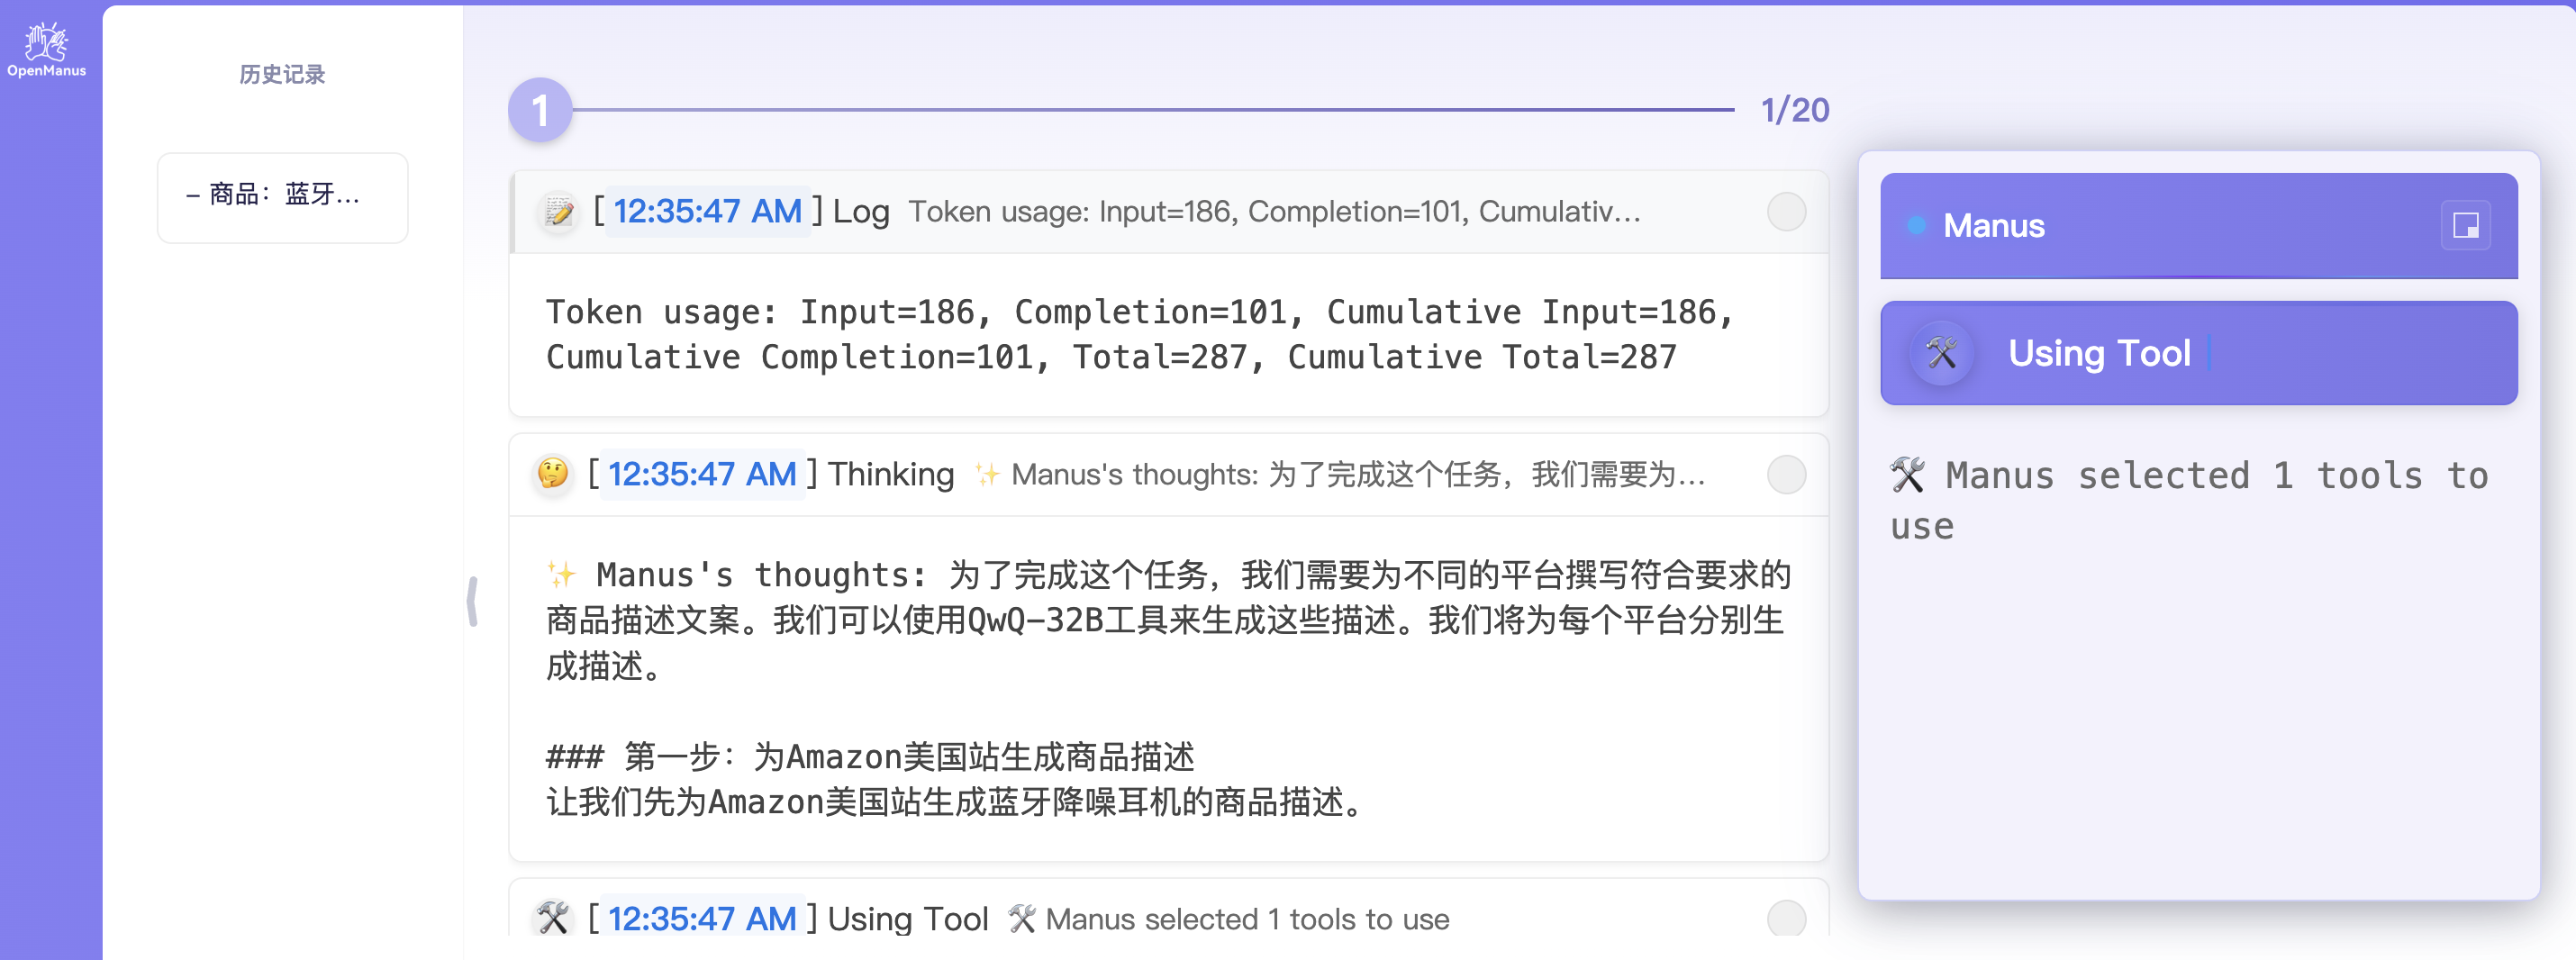Viewport: 2576px width, 960px height.
Task: Click the Manus's thoughts paragraph
Action: 1168,620
